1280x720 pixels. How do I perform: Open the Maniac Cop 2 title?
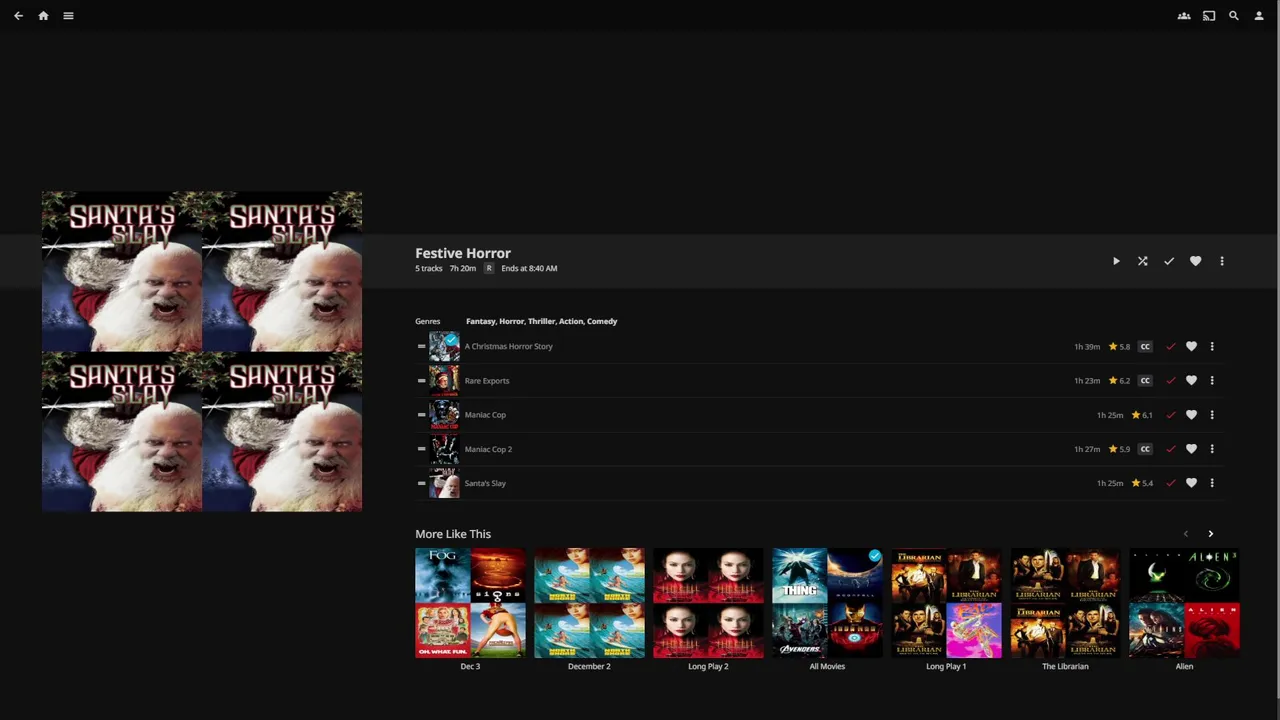(x=488, y=449)
